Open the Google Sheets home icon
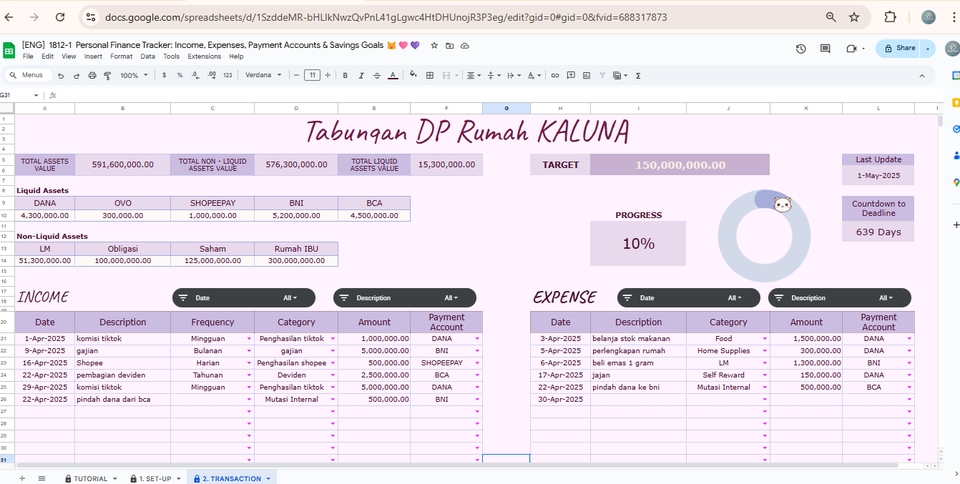This screenshot has width=960, height=484. point(9,50)
